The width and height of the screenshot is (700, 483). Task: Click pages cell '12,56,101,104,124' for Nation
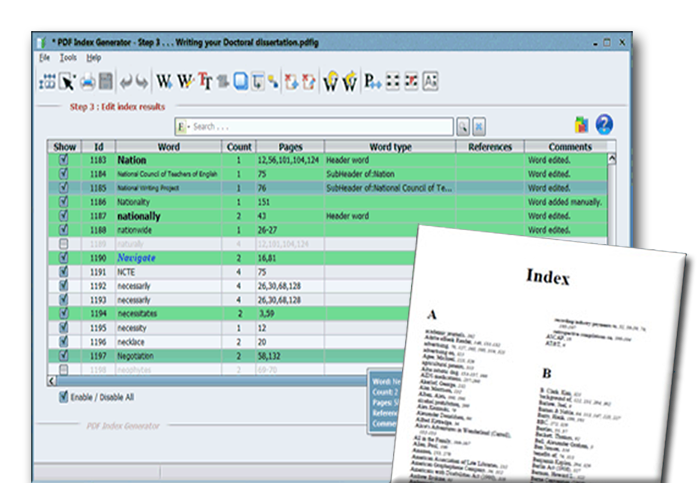tap(288, 160)
